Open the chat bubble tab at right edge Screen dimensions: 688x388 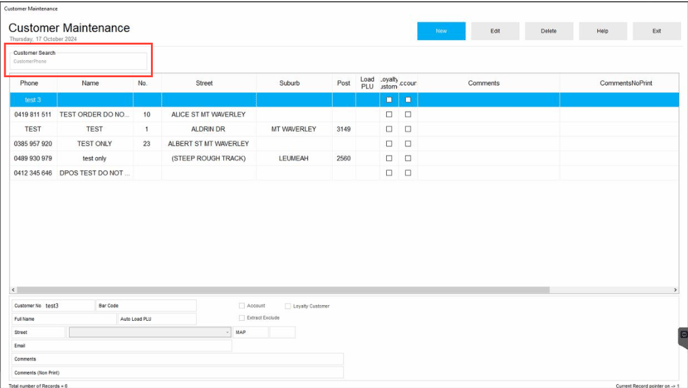[x=684, y=337]
